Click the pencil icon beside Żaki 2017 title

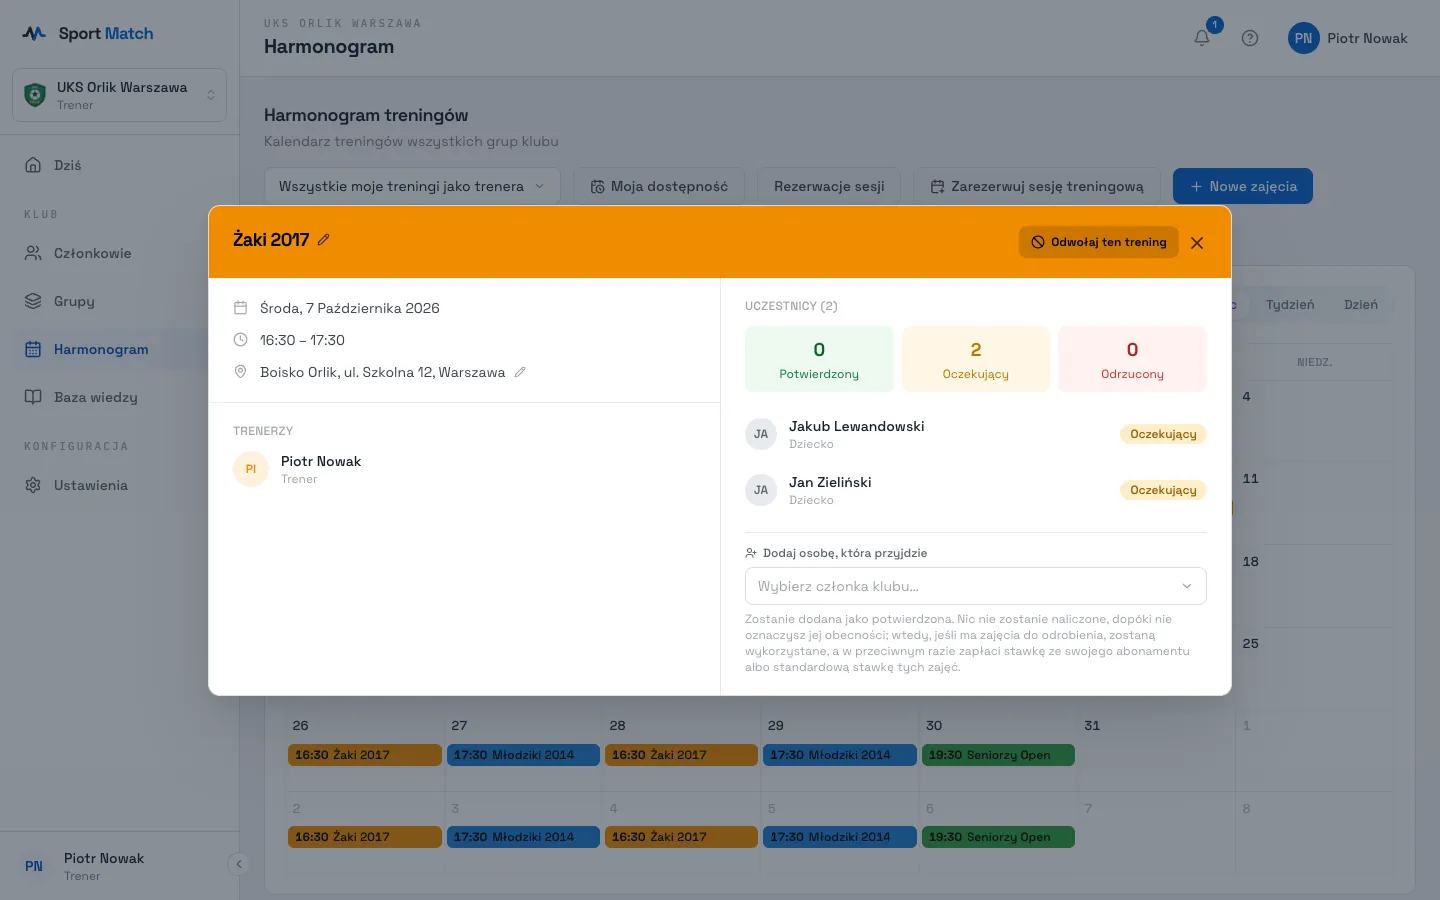pyautogui.click(x=323, y=240)
